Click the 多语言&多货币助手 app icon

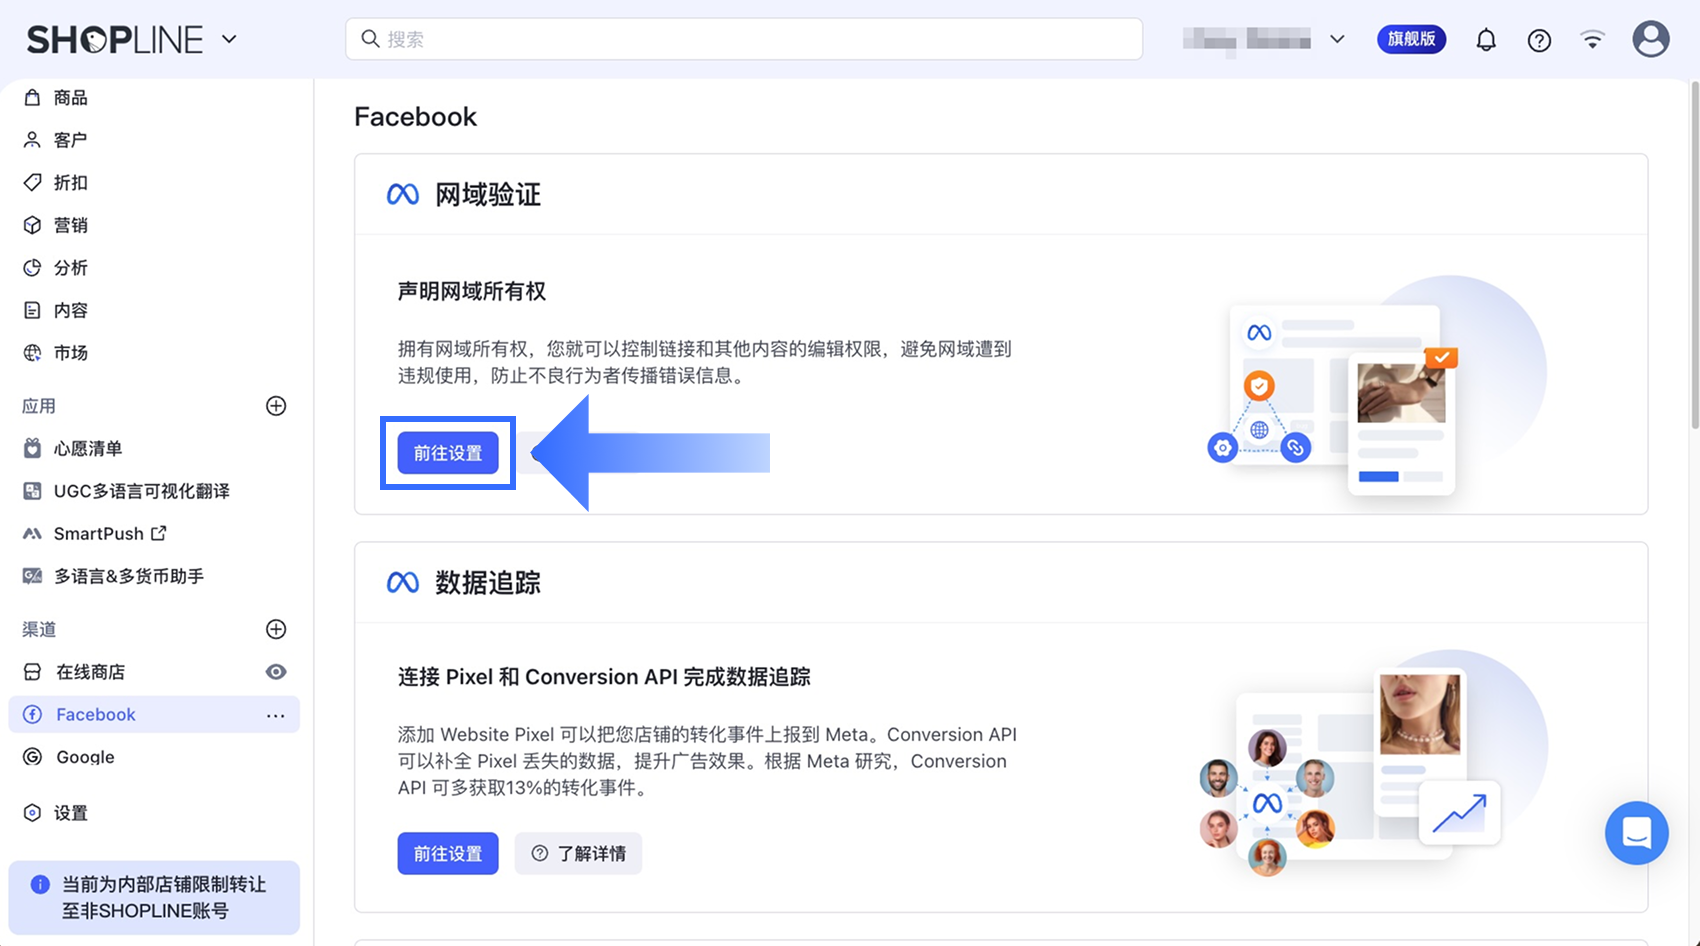point(33,576)
